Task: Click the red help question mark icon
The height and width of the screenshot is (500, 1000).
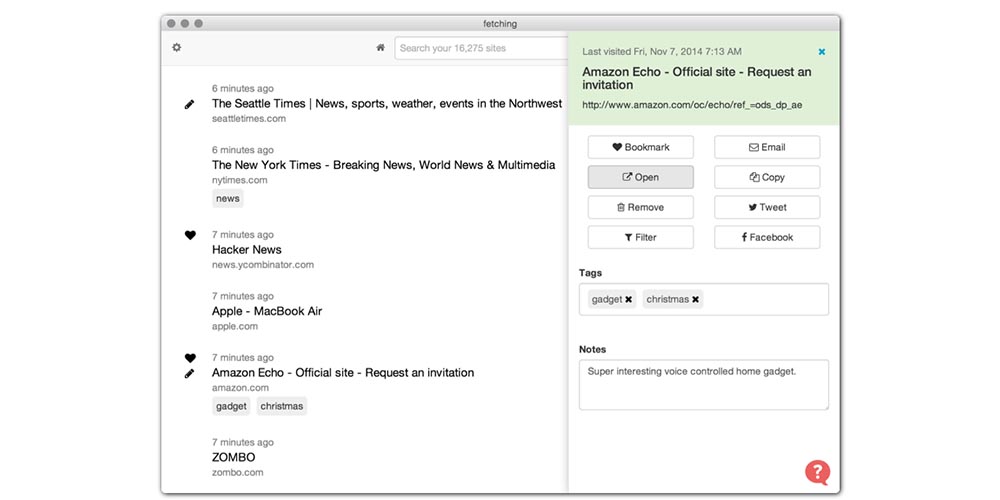Action: point(817,472)
